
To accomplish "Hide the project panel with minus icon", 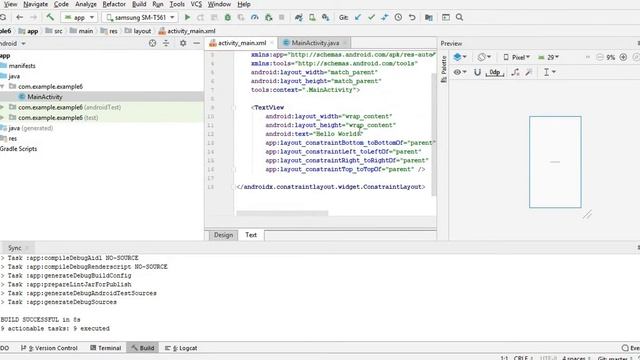I will (x=196, y=43).
